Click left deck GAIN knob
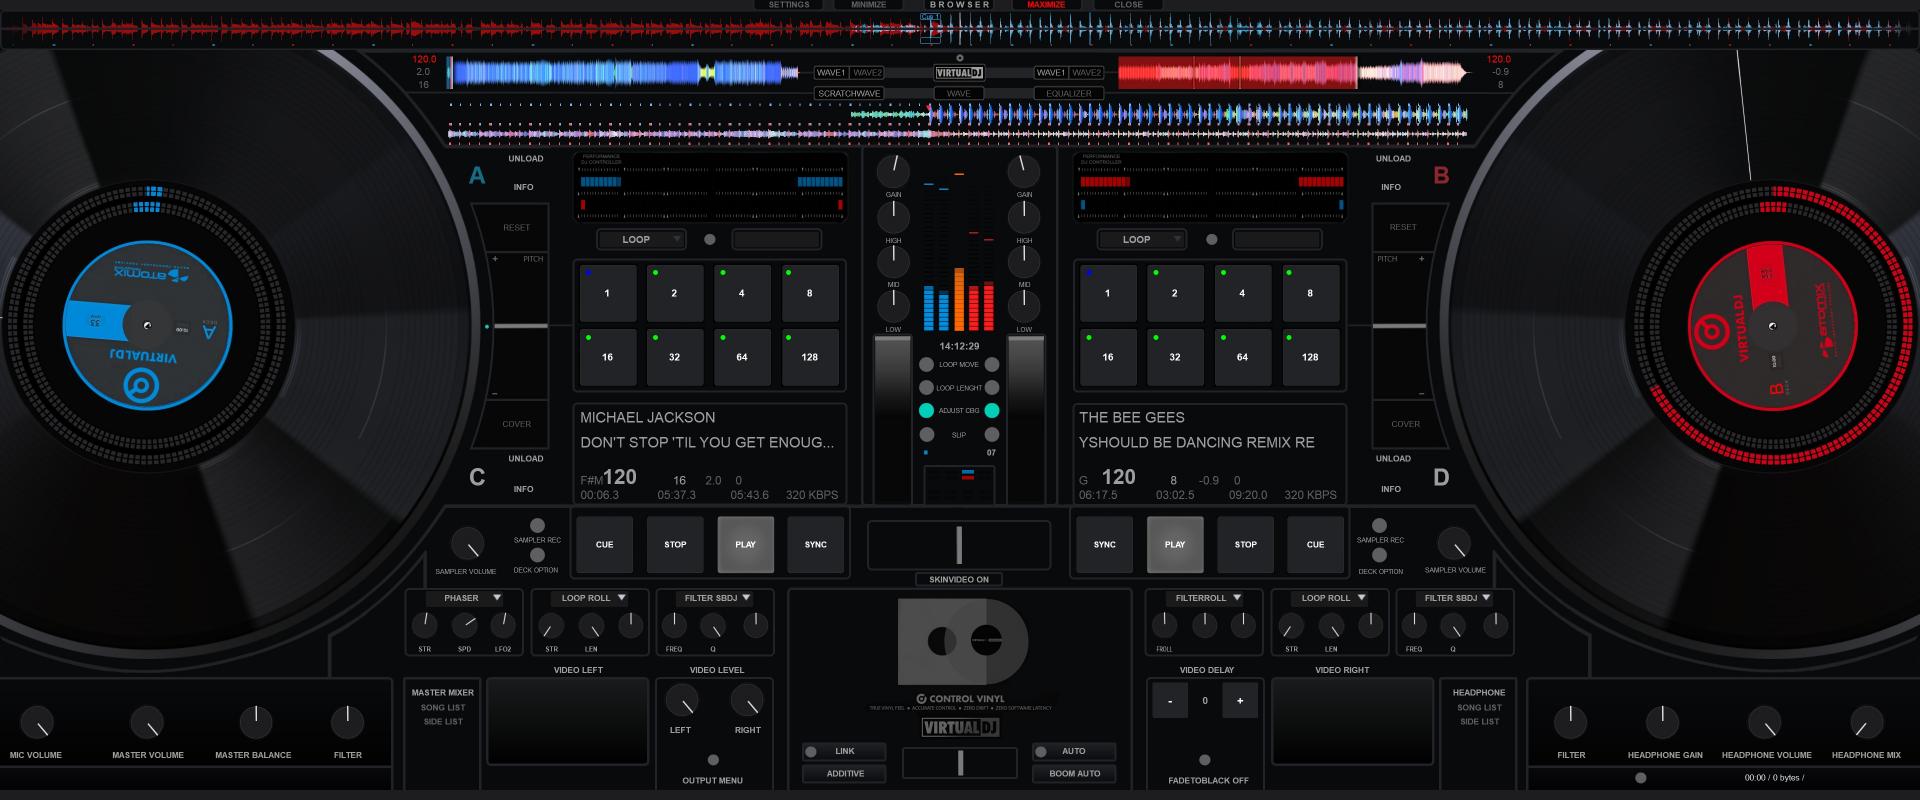 [x=894, y=170]
